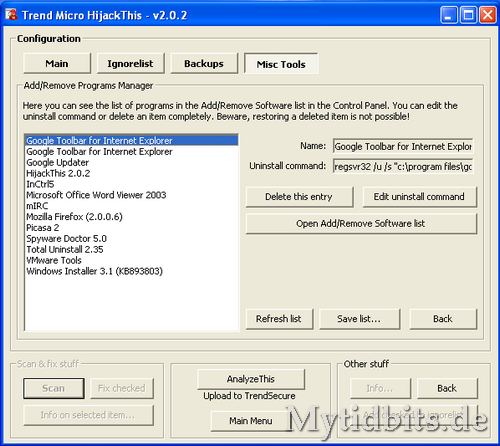Maximize the HijackThis window

(x=468, y=15)
